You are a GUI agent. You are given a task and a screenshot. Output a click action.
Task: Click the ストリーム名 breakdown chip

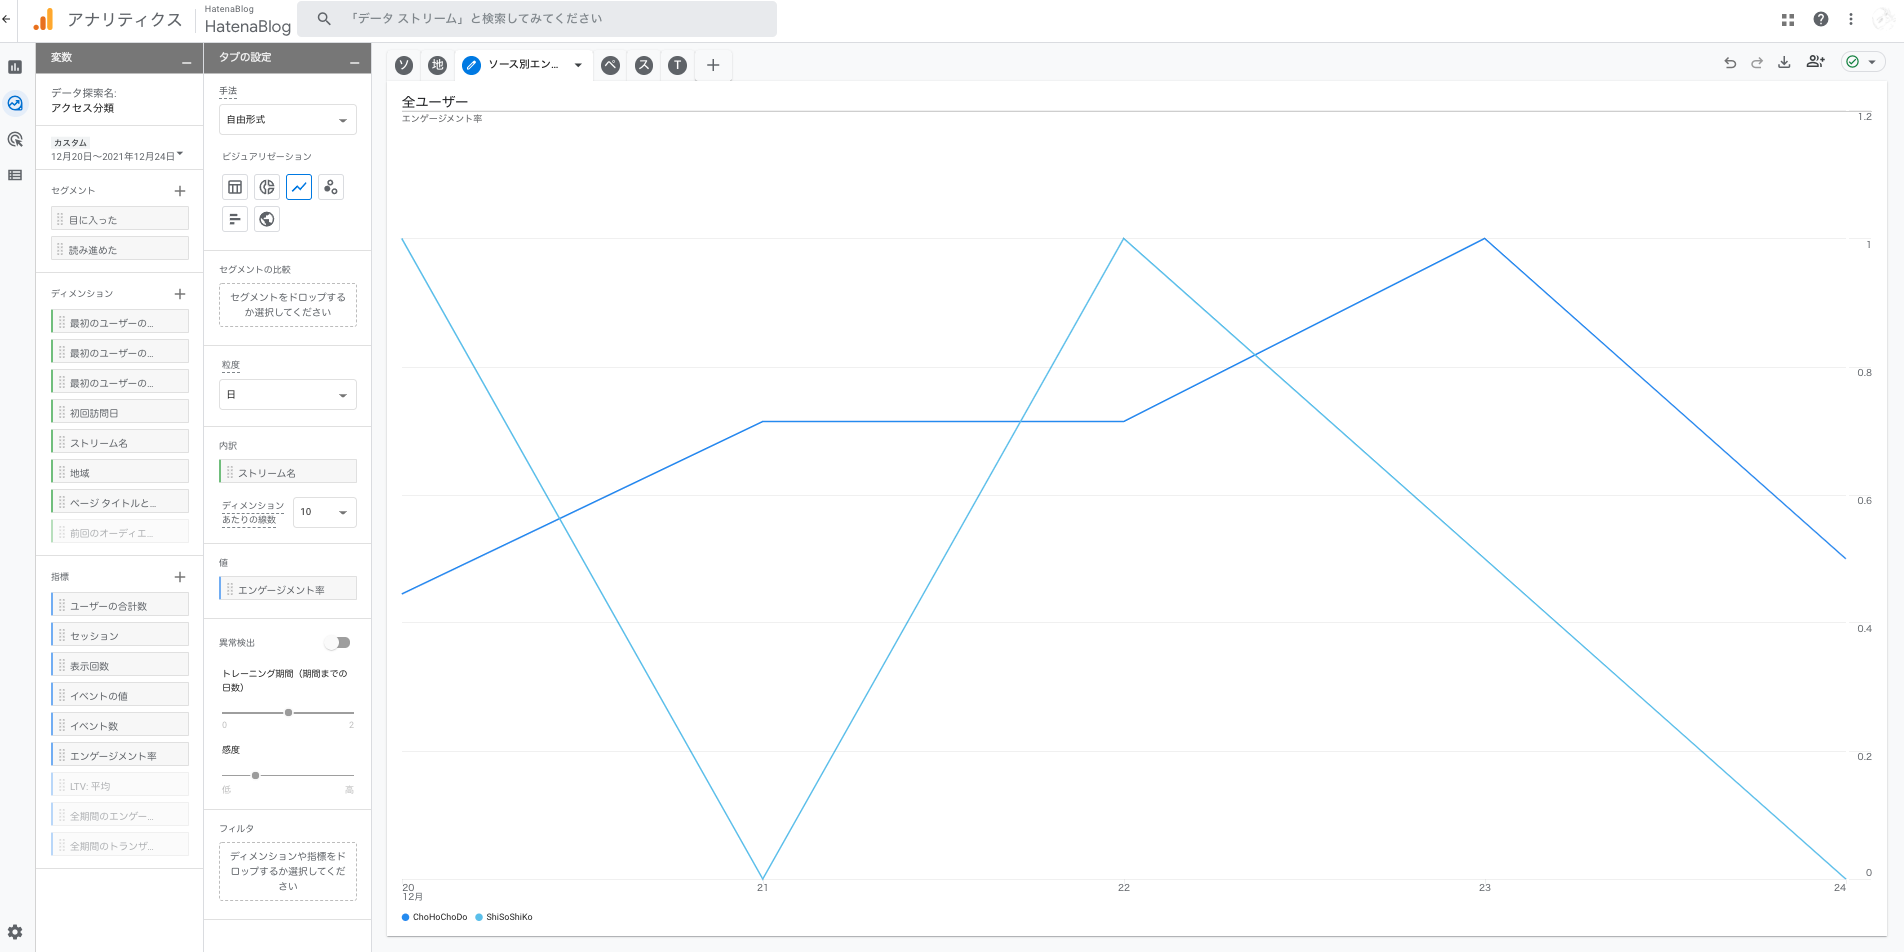[288, 472]
